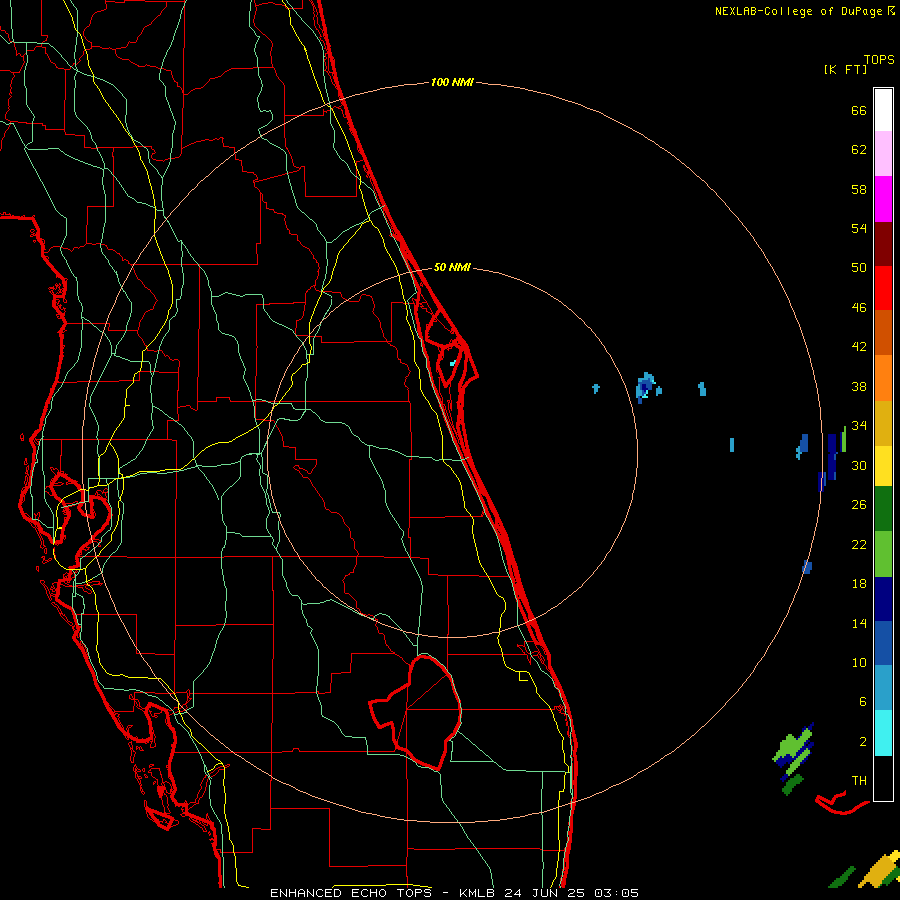Click the gold 34 kft legend swatch

click(883, 423)
